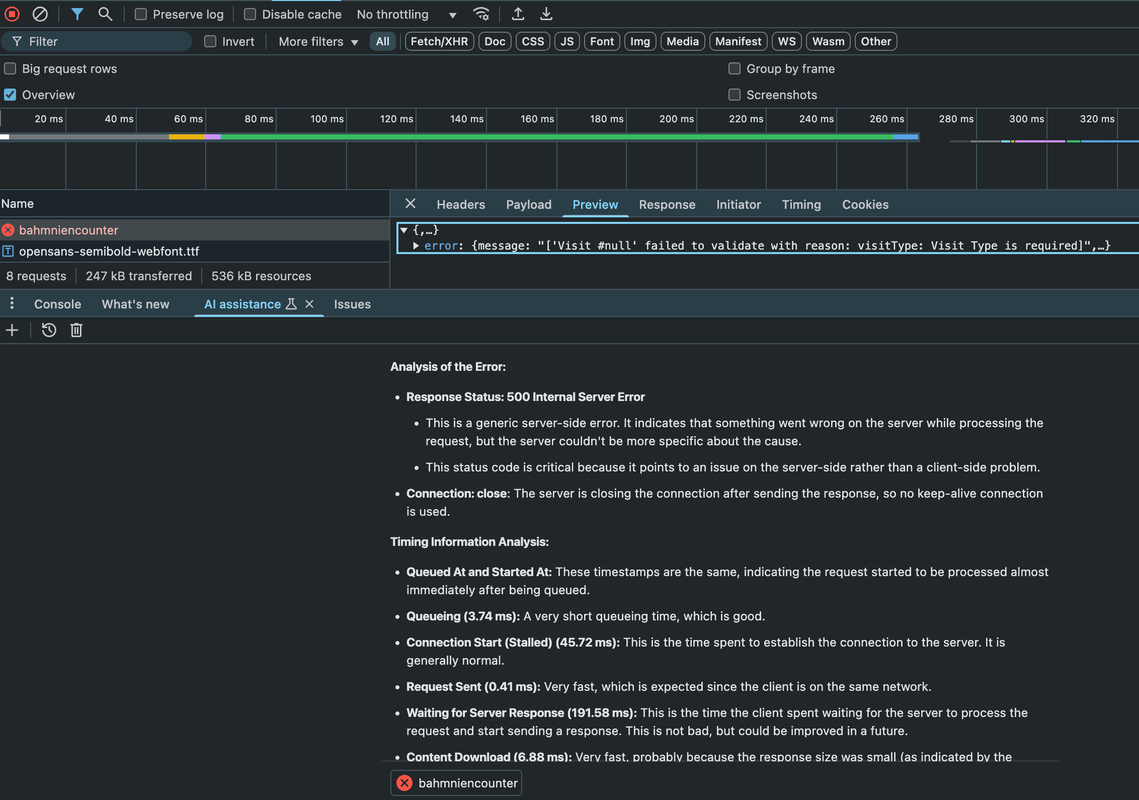Clear the network log
Screen dimensions: 1139x800
pos(40,14)
